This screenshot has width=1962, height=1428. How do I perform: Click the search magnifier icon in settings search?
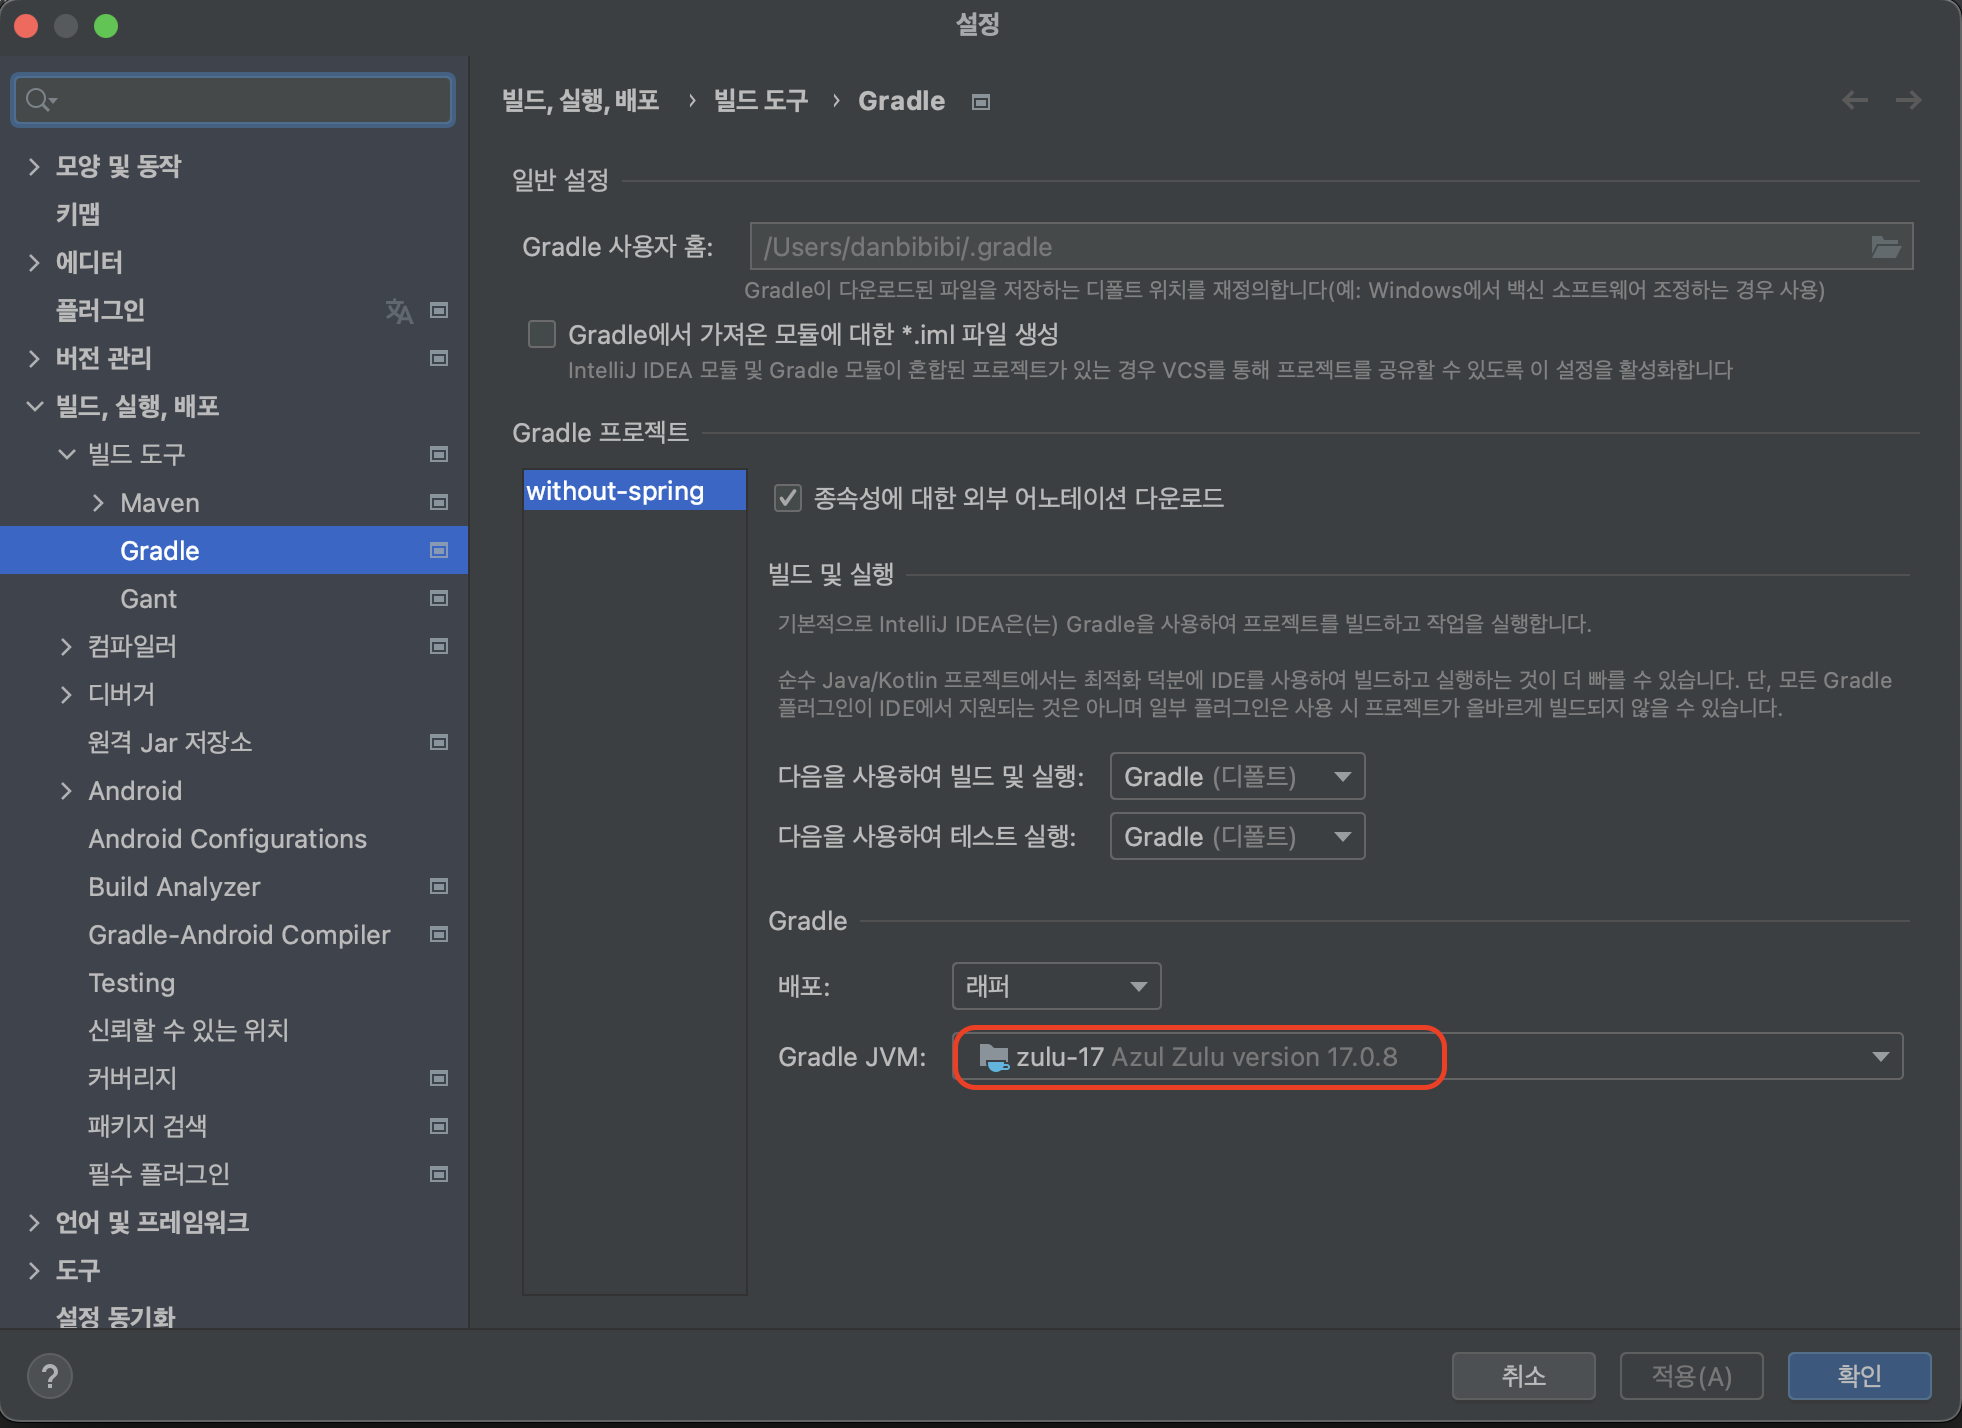tap(40, 100)
